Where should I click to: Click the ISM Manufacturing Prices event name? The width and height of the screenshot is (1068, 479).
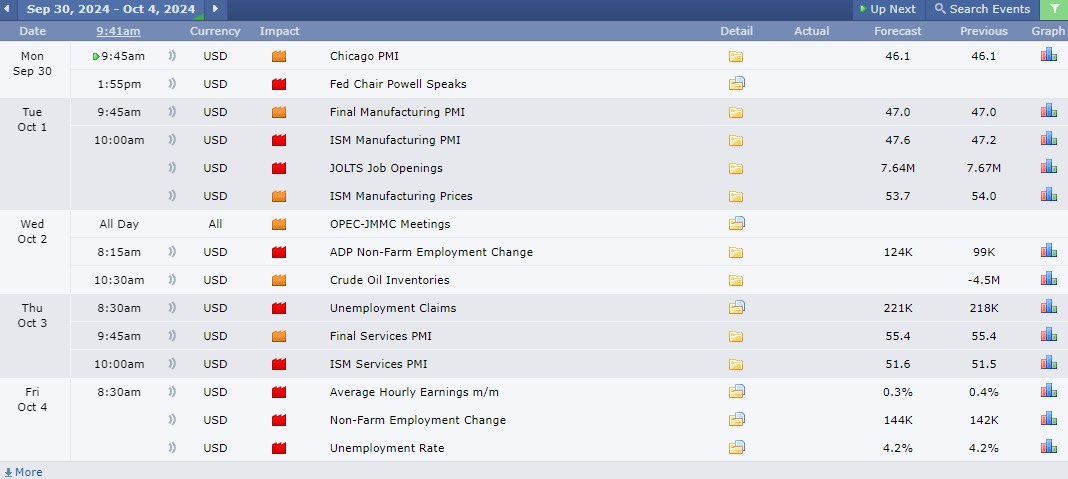click(x=401, y=196)
